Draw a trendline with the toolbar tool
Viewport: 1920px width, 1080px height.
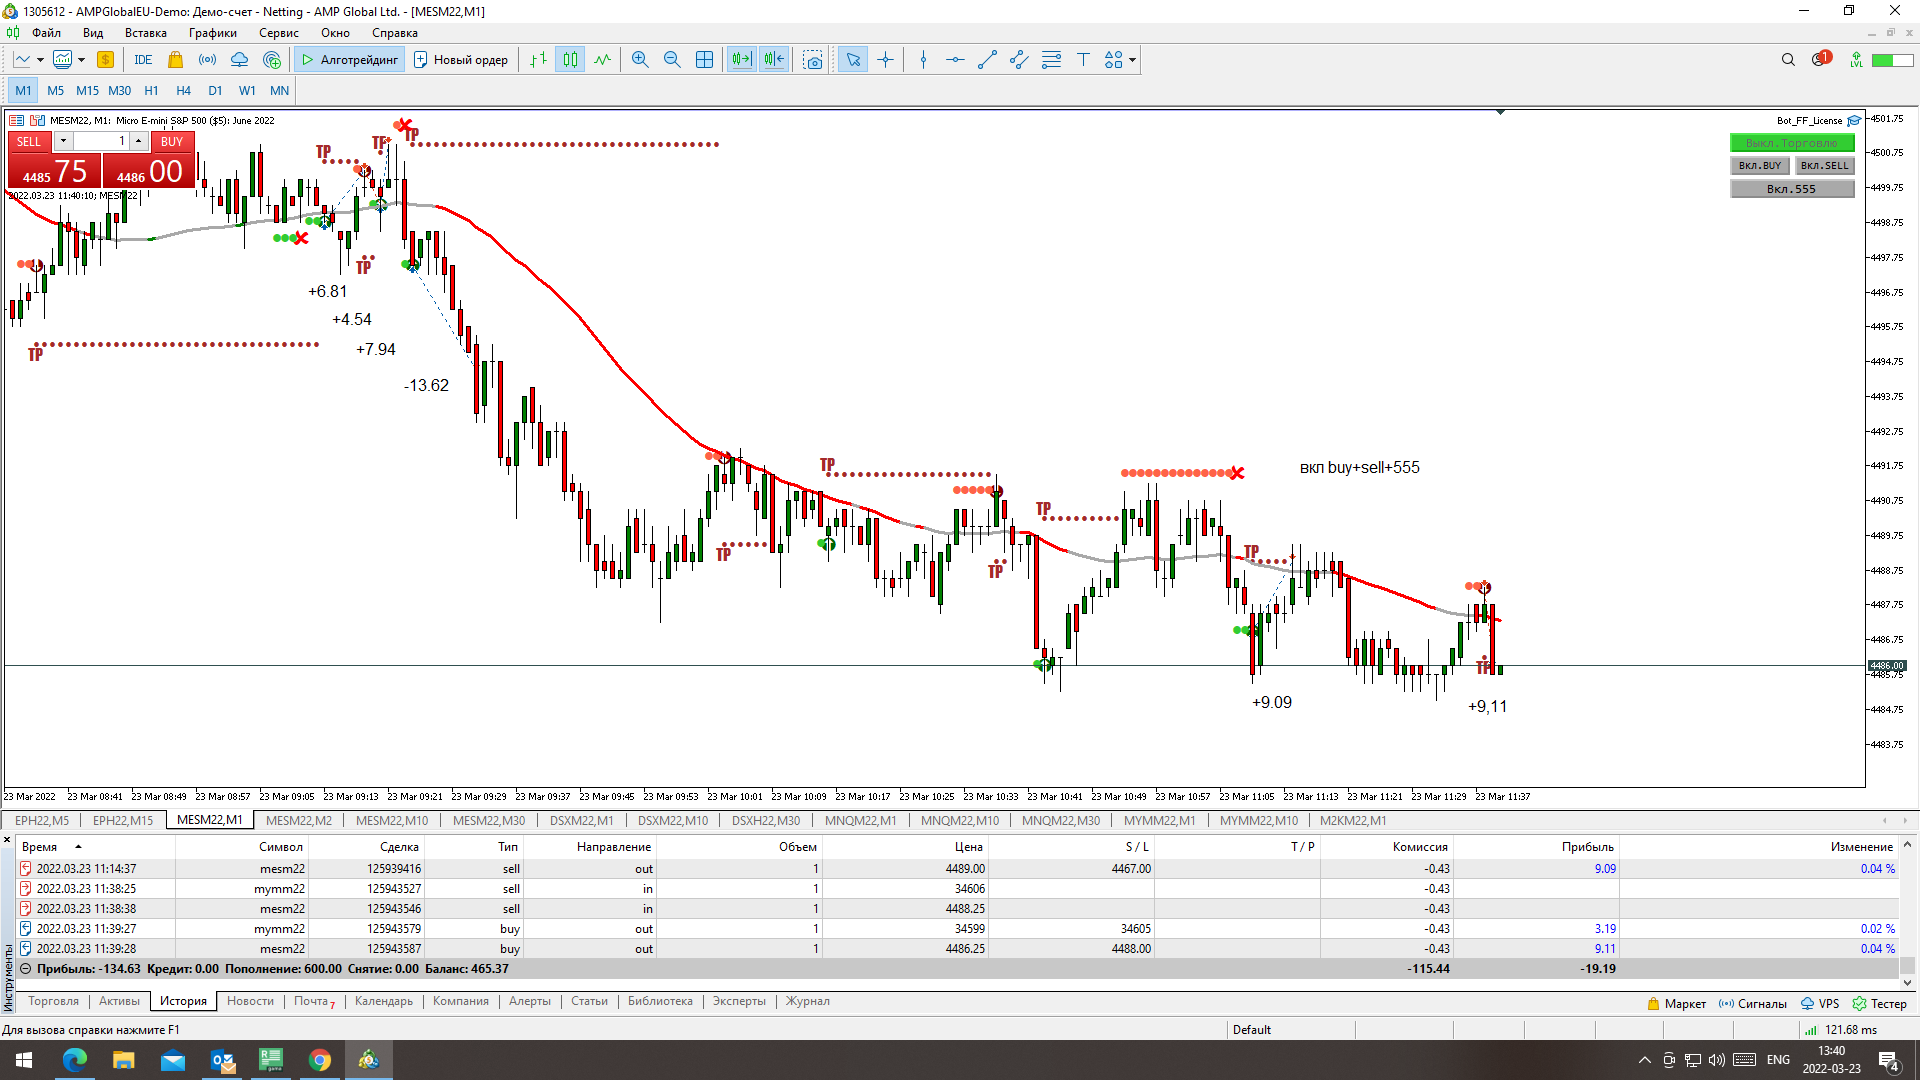pyautogui.click(x=987, y=60)
